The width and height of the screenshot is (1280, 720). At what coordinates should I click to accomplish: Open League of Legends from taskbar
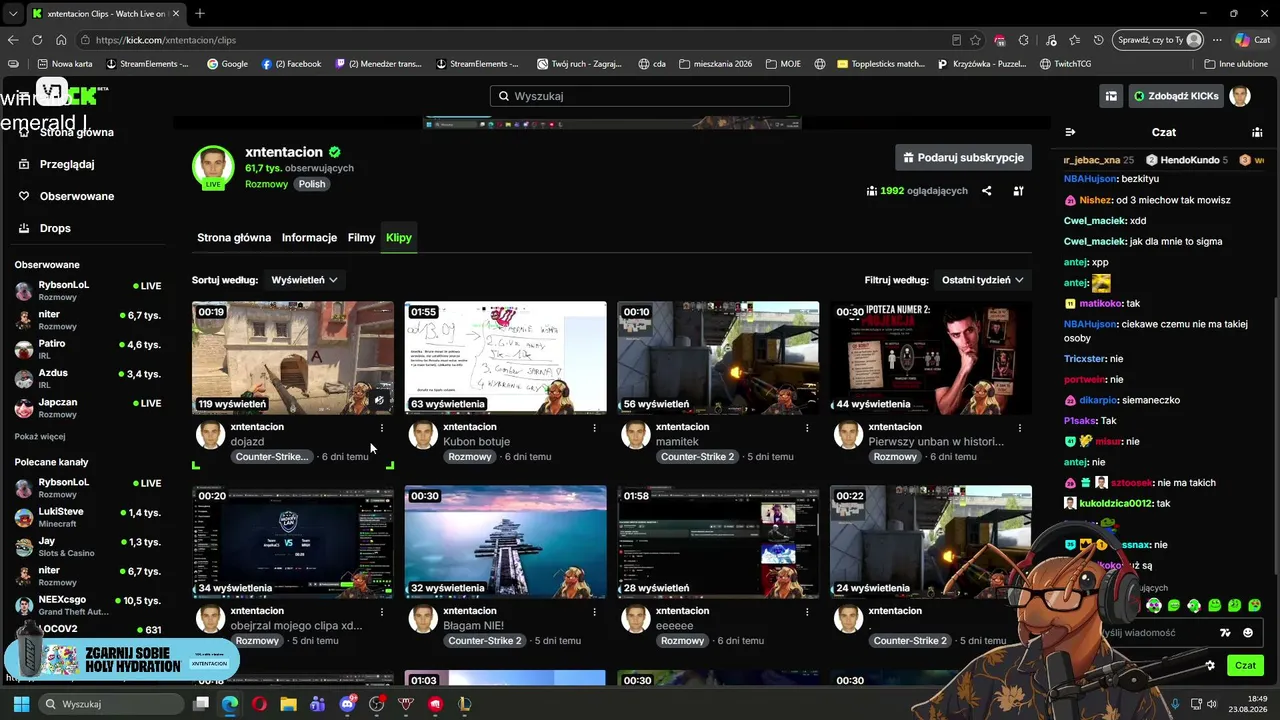pyautogui.click(x=464, y=704)
